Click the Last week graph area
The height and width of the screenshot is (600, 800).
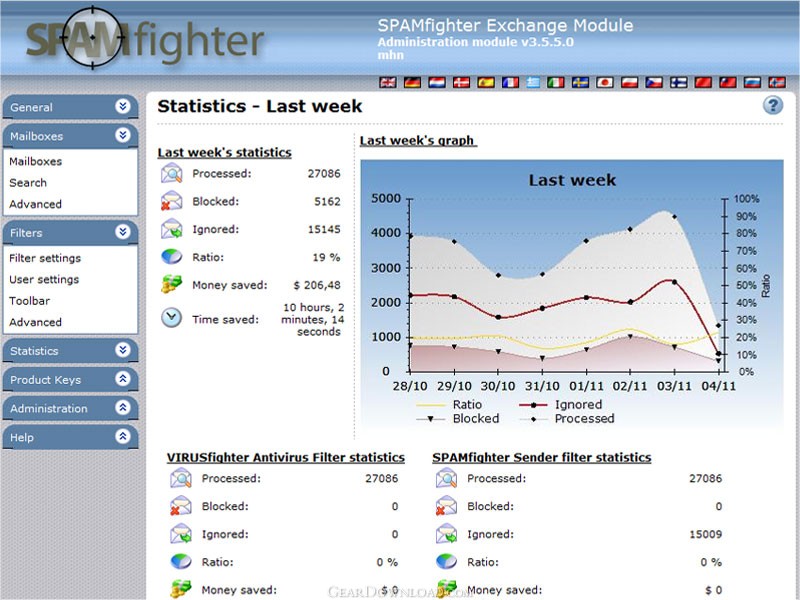tap(572, 293)
